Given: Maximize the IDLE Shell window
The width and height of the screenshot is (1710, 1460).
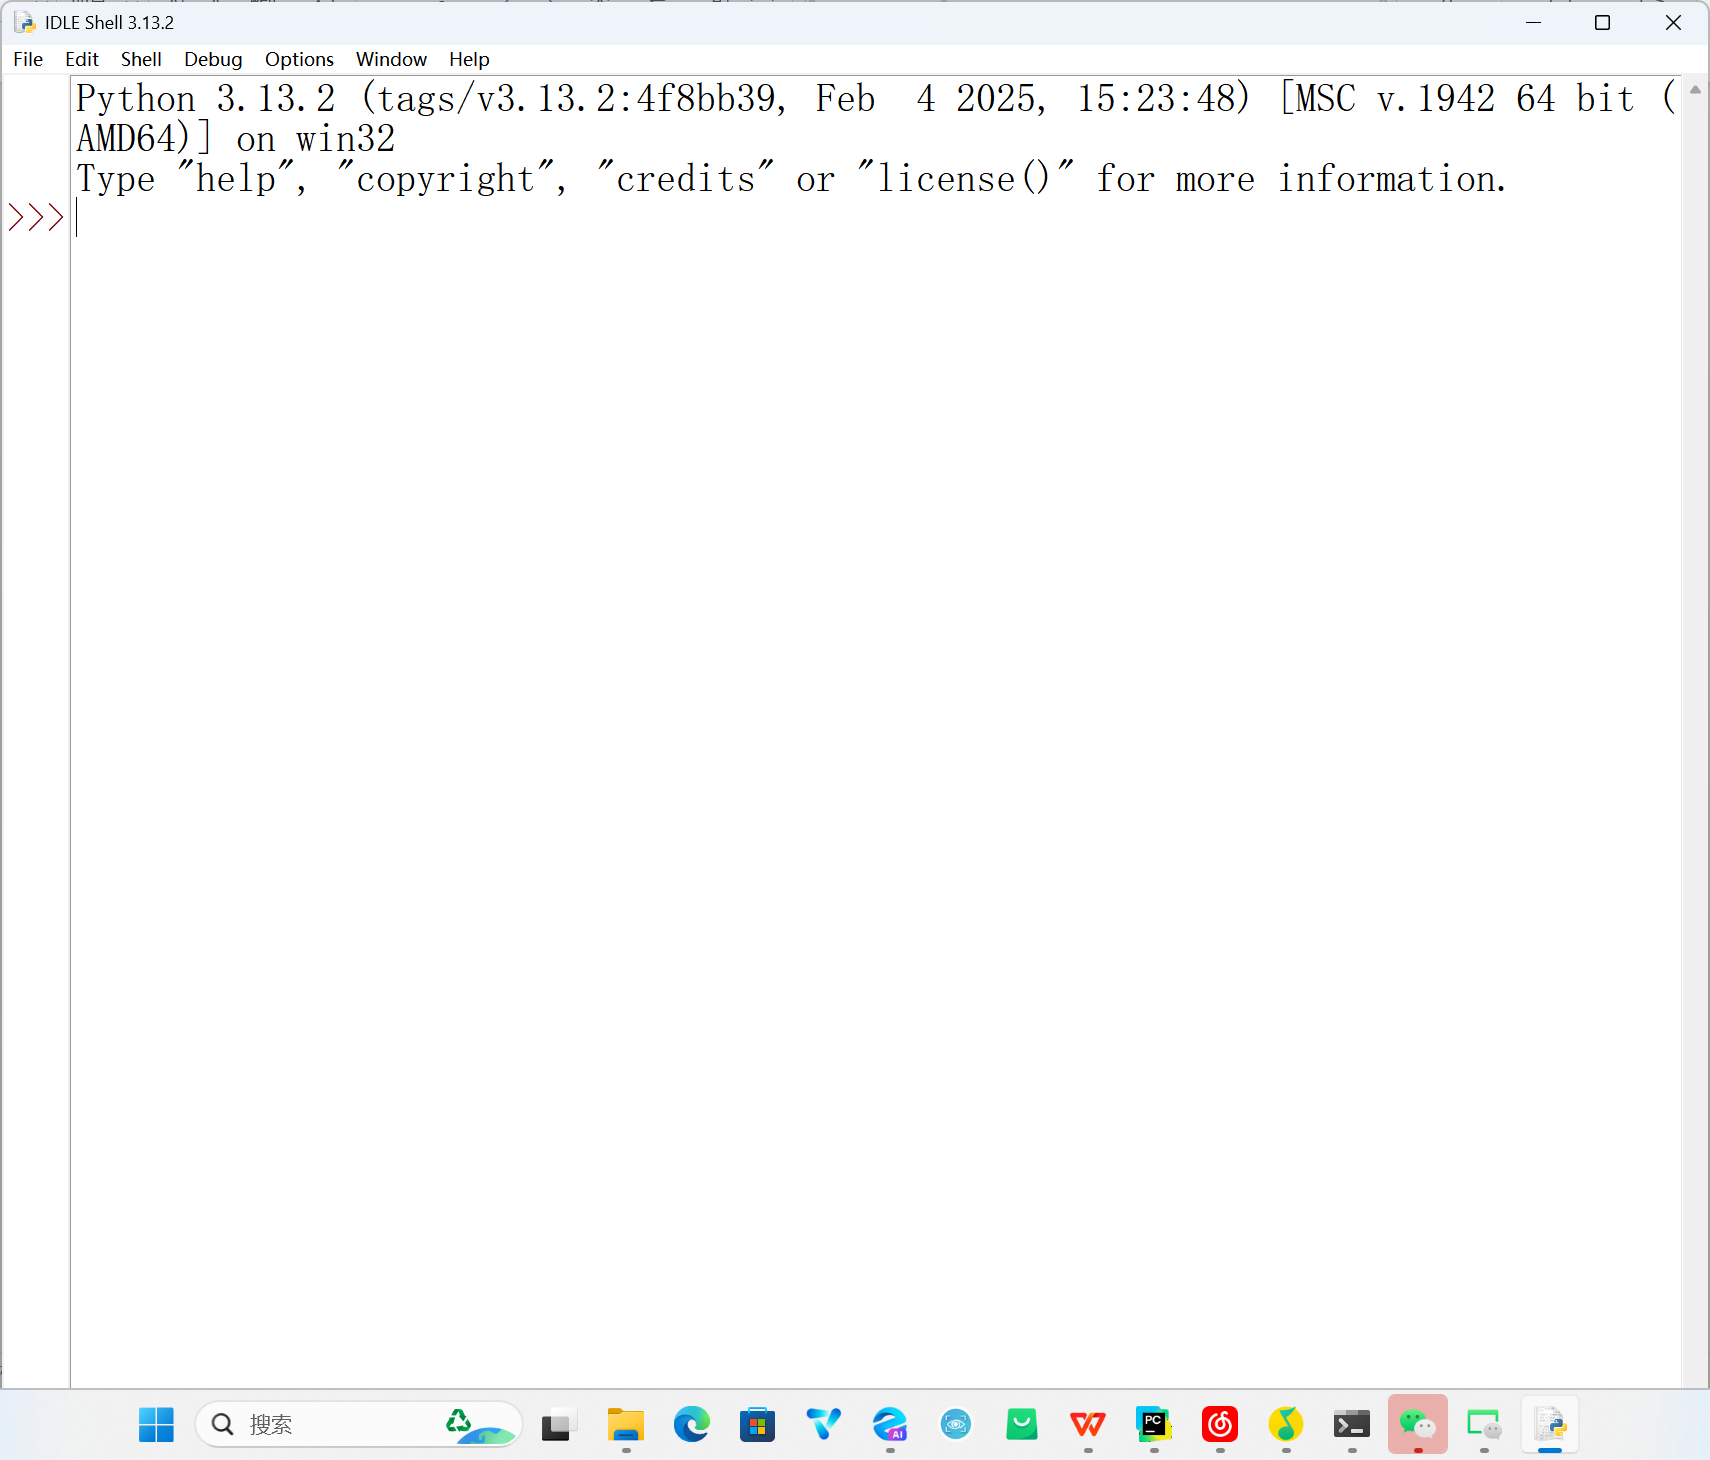Looking at the screenshot, I should click(x=1602, y=22).
